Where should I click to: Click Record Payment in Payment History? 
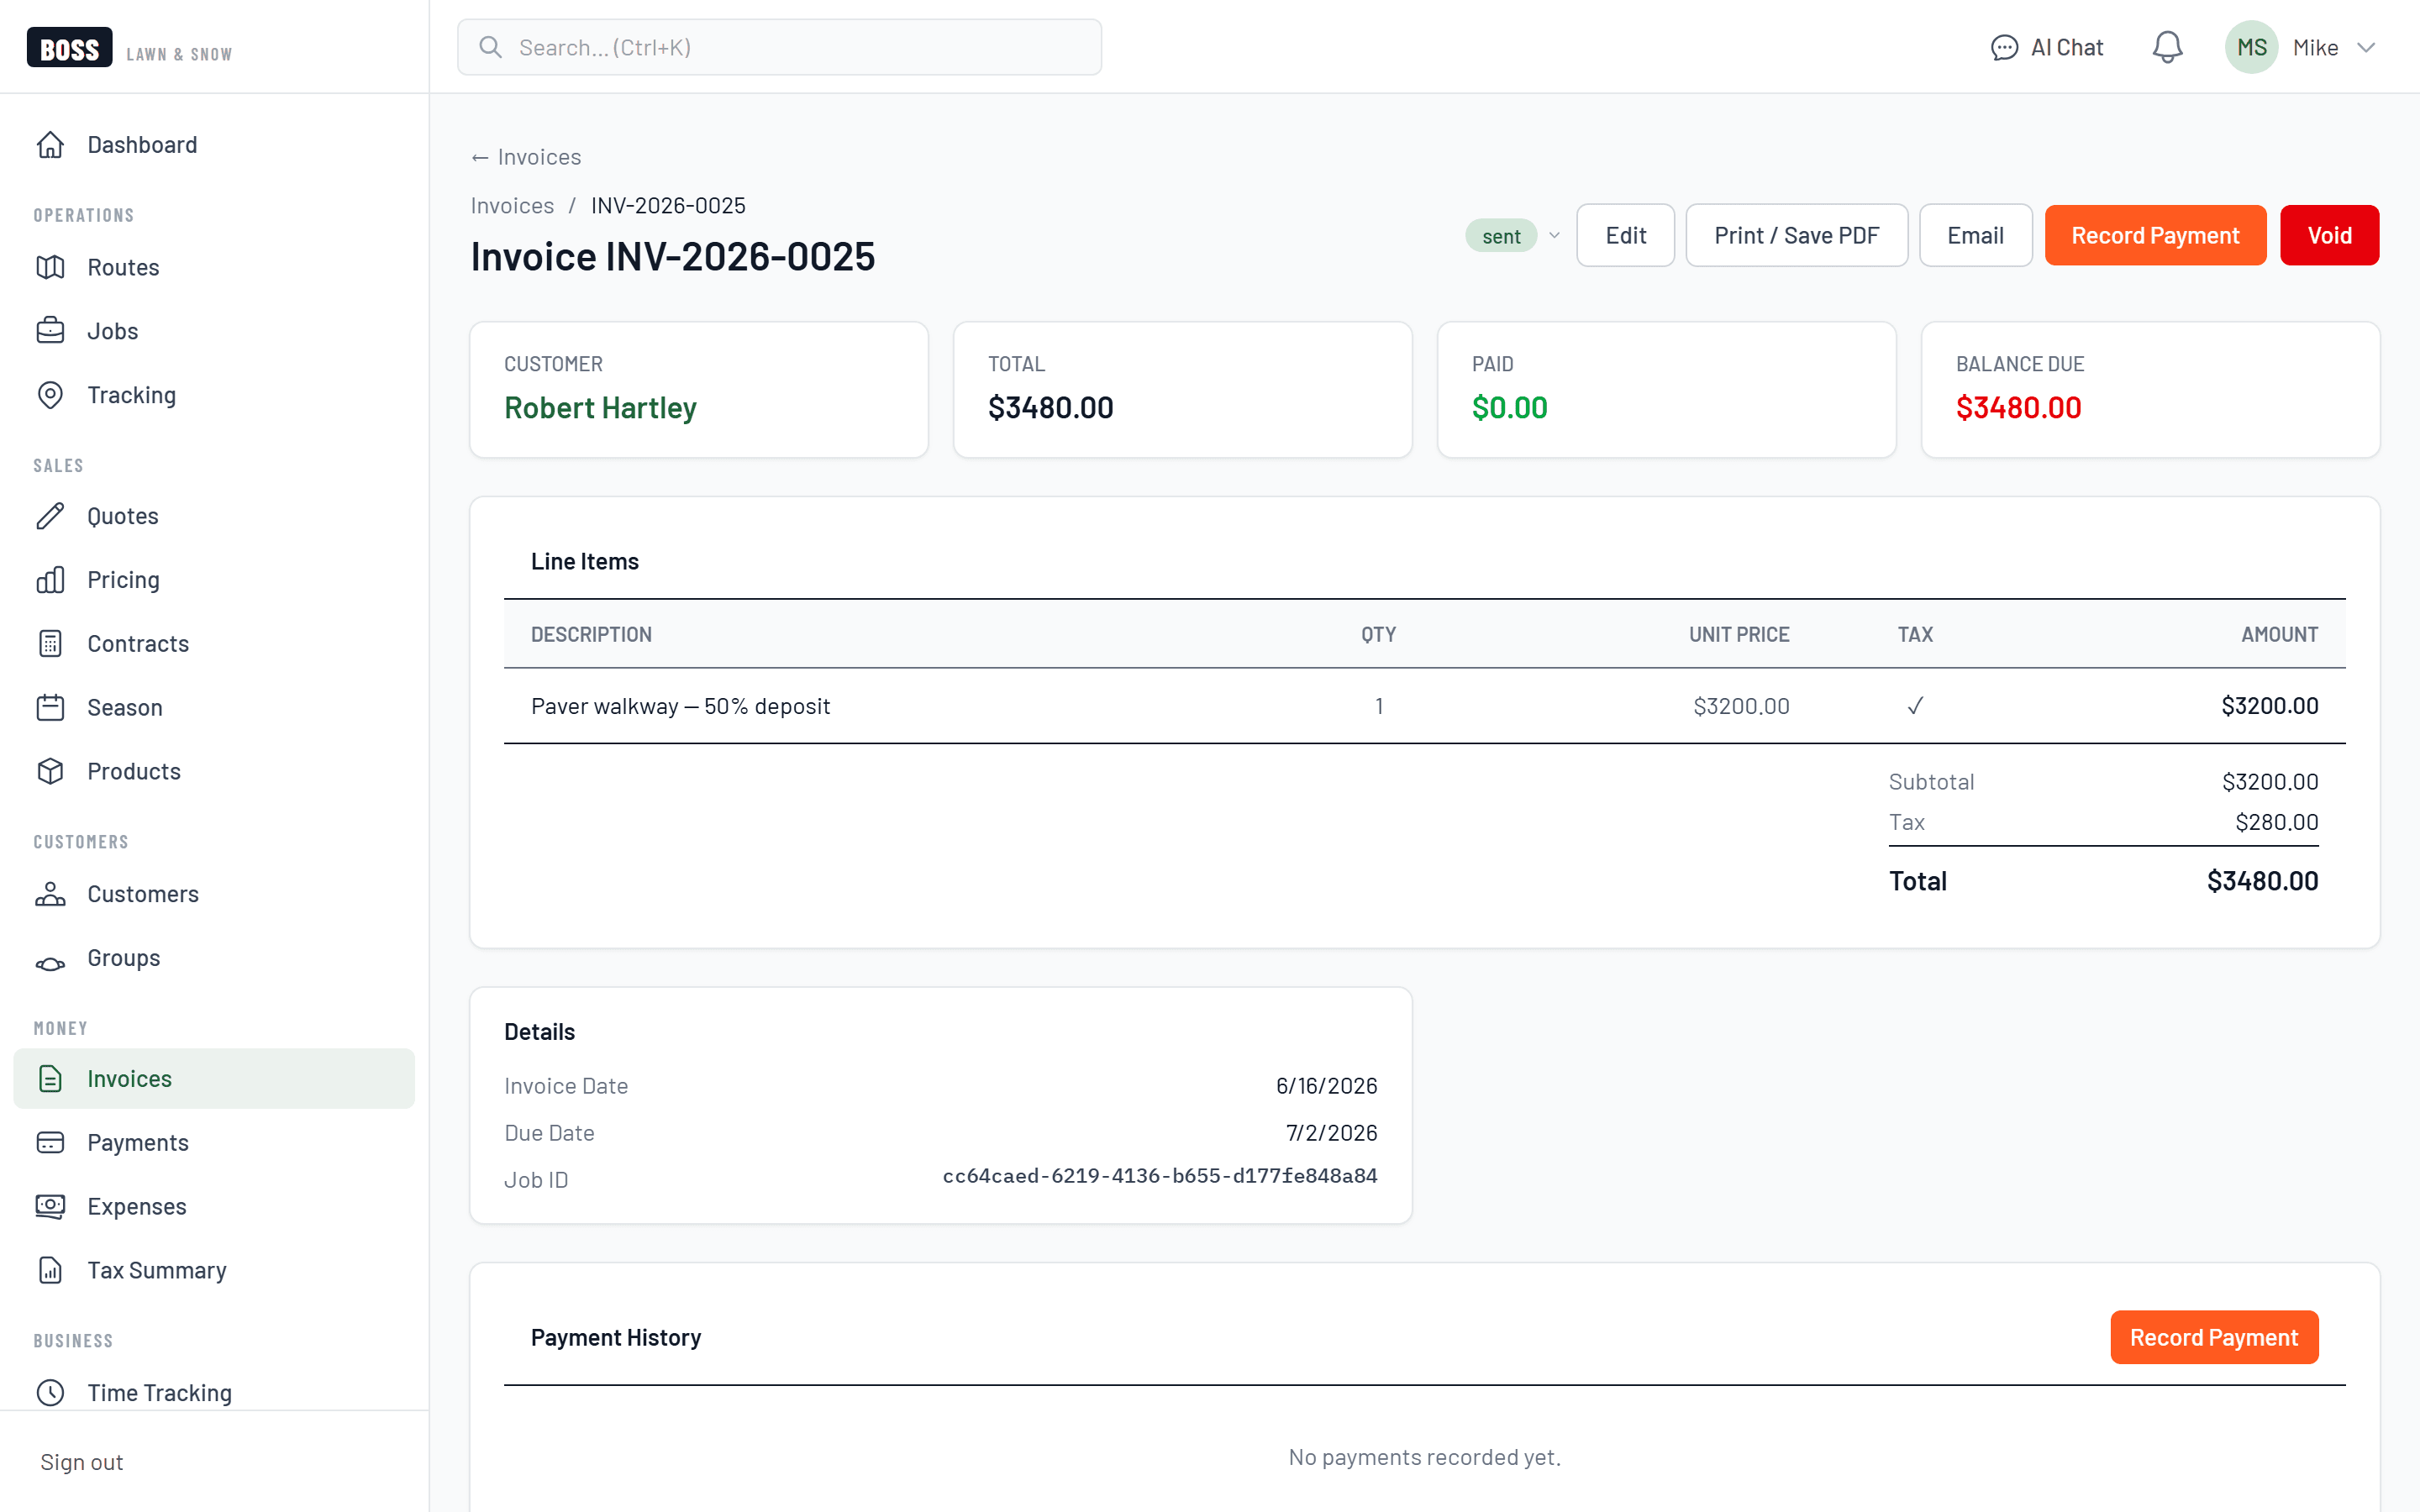2214,1338
